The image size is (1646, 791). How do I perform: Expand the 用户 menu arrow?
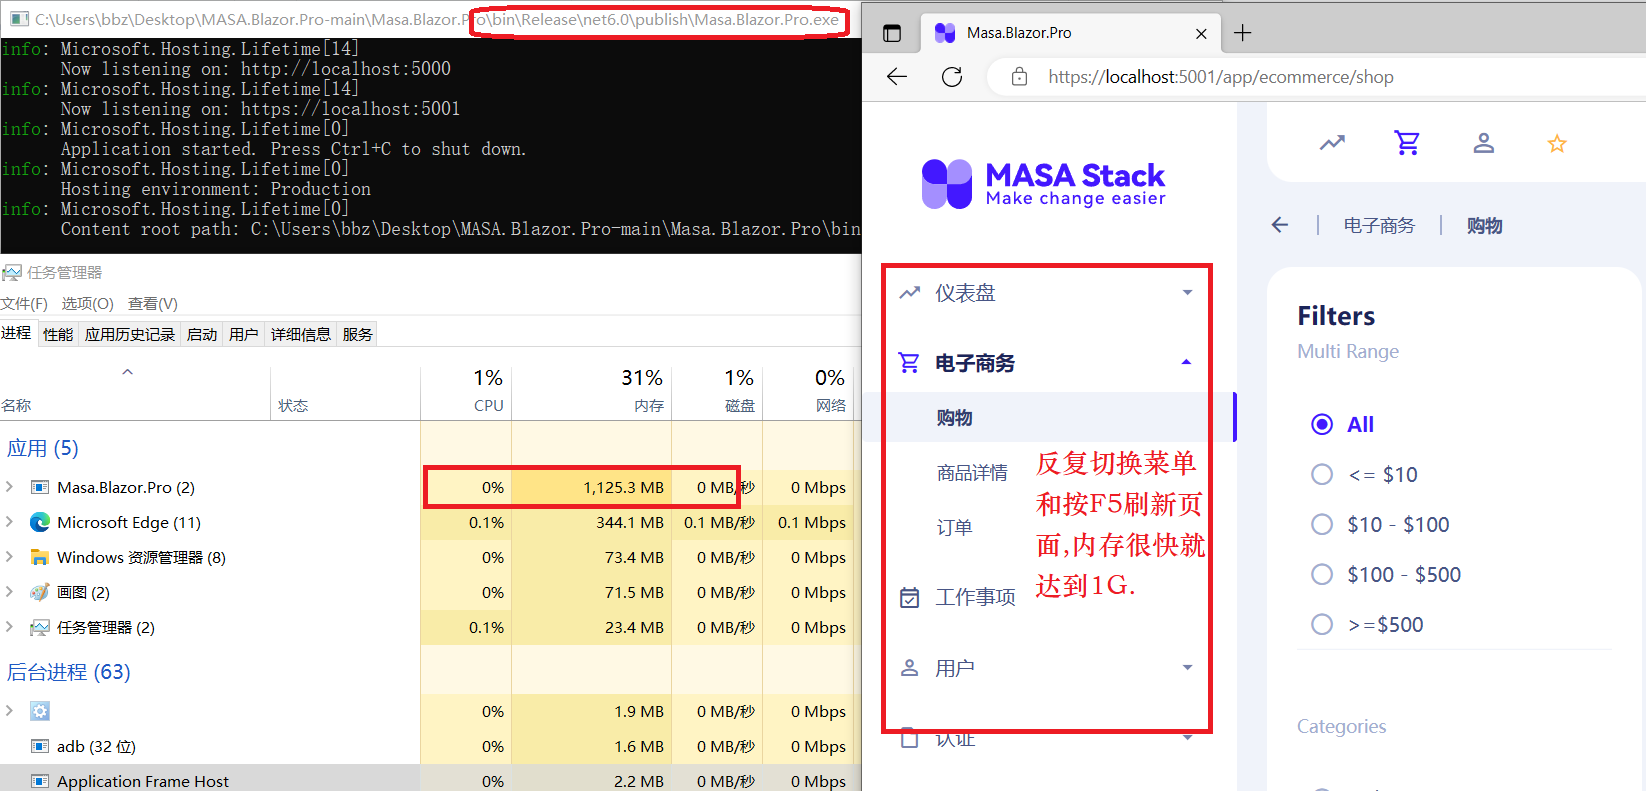1187,667
